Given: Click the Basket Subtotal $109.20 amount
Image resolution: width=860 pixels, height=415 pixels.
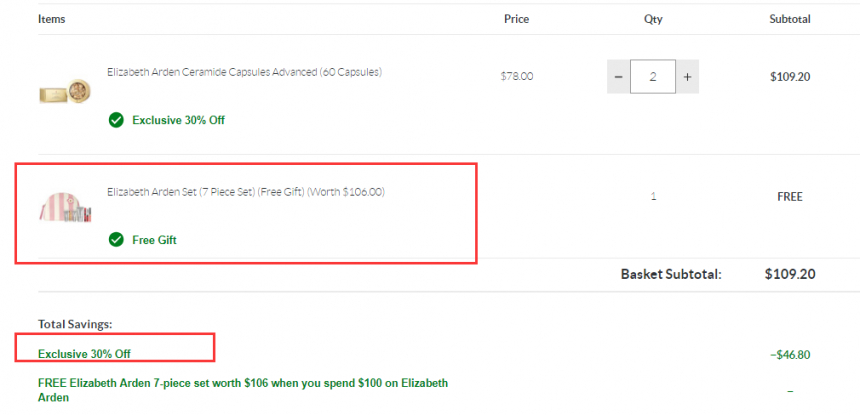Looking at the screenshot, I should pyautogui.click(x=790, y=274).
